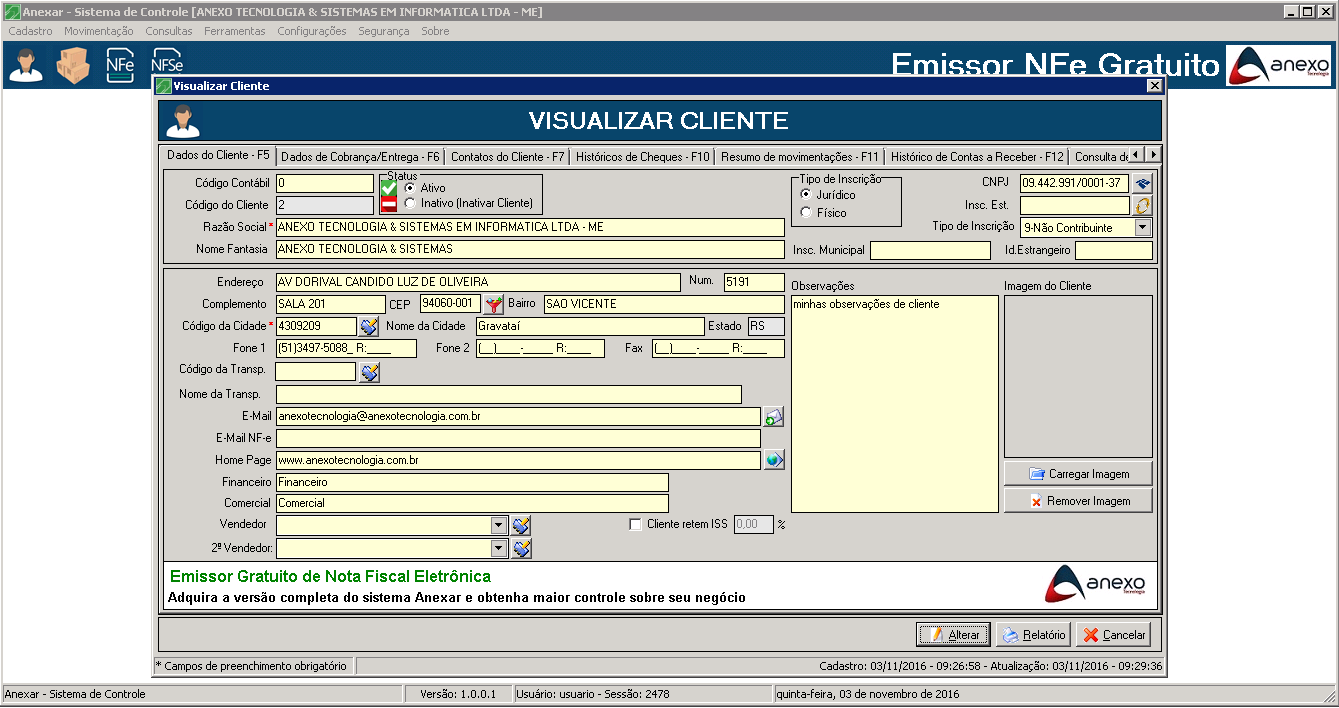Click the green Ativo checkmark icon
The height and width of the screenshot is (708, 1339).
pyautogui.click(x=389, y=188)
